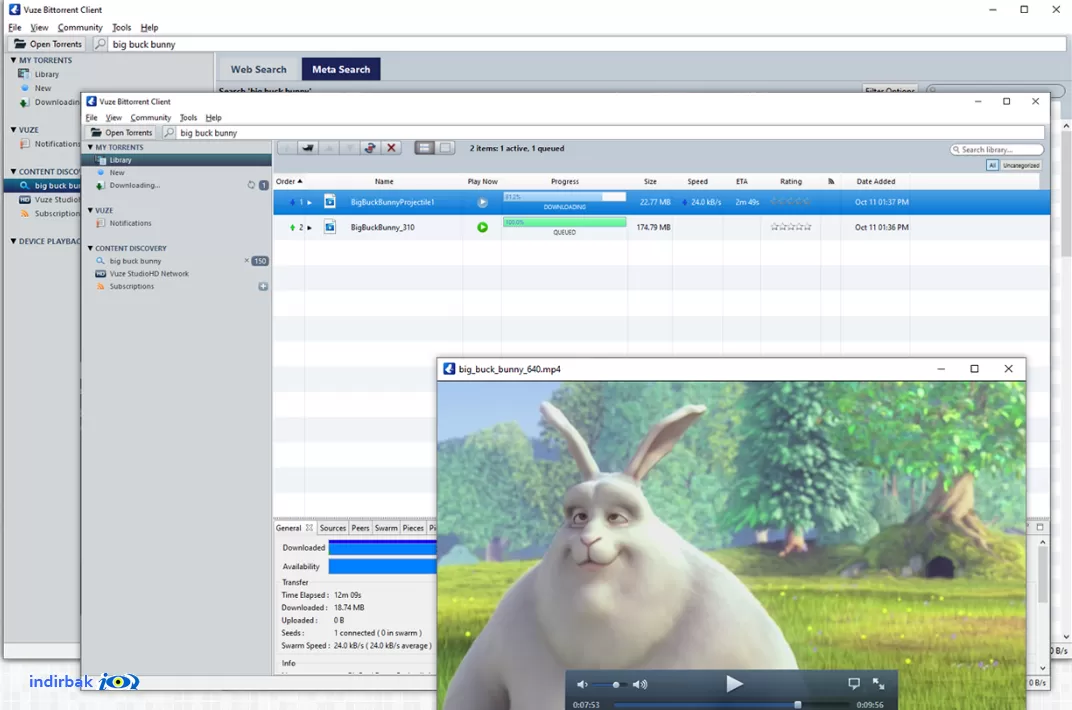Screen dimensions: 1072x710
Task: Open the Tools menu in the front window
Action: pos(188,118)
